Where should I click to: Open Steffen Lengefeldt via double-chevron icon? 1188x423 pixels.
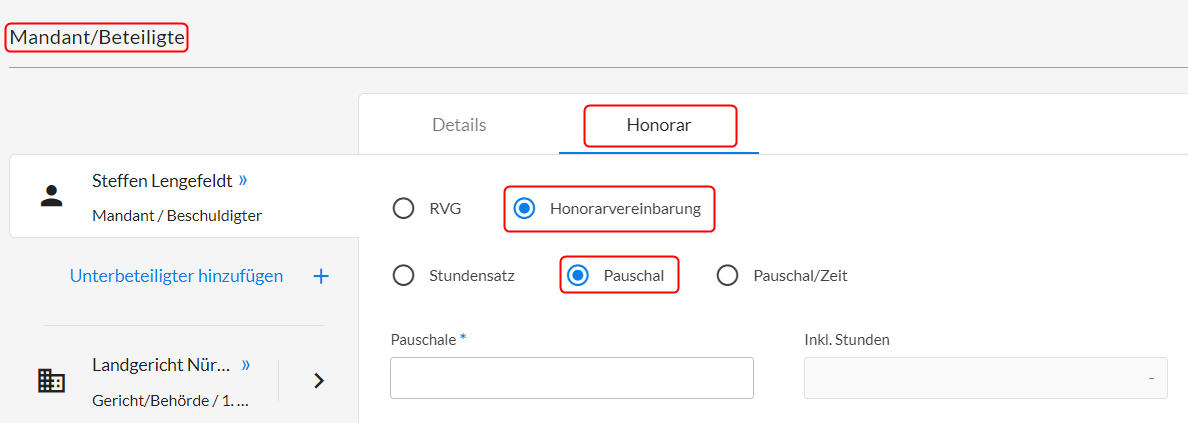click(242, 180)
